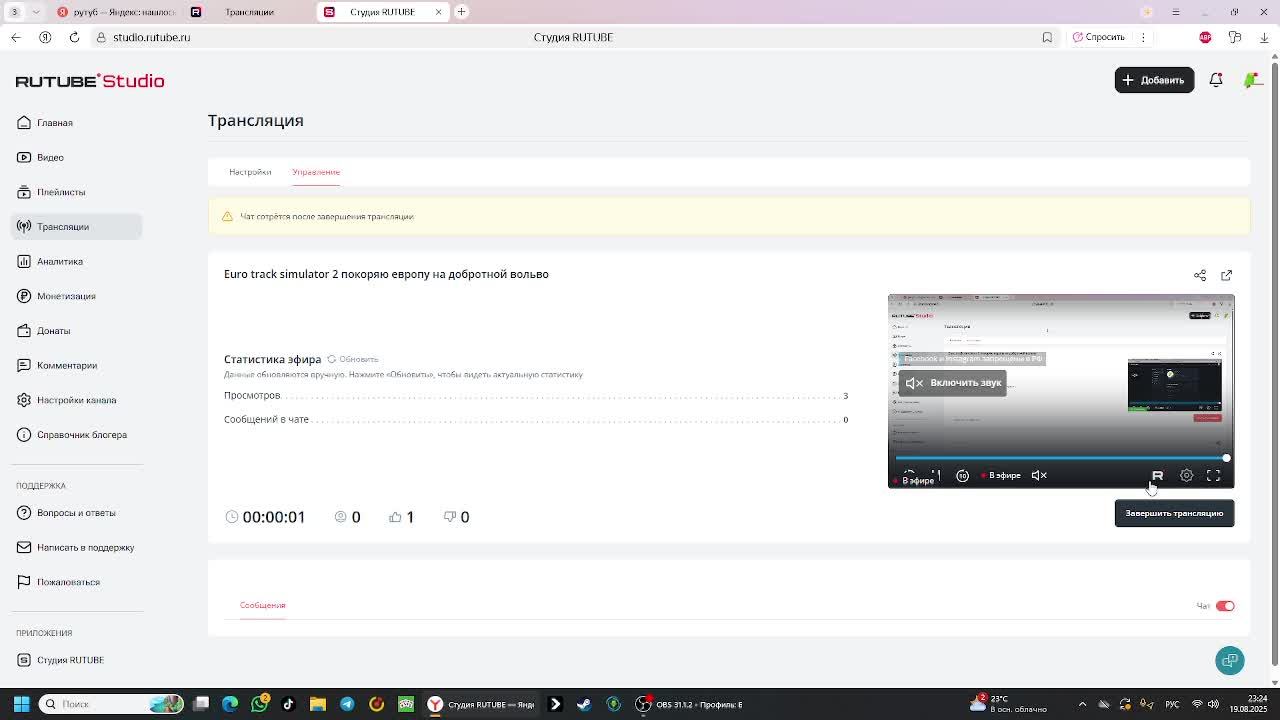Switch to the Сообщения tab
Image resolution: width=1280 pixels, height=720 pixels.
tap(262, 605)
